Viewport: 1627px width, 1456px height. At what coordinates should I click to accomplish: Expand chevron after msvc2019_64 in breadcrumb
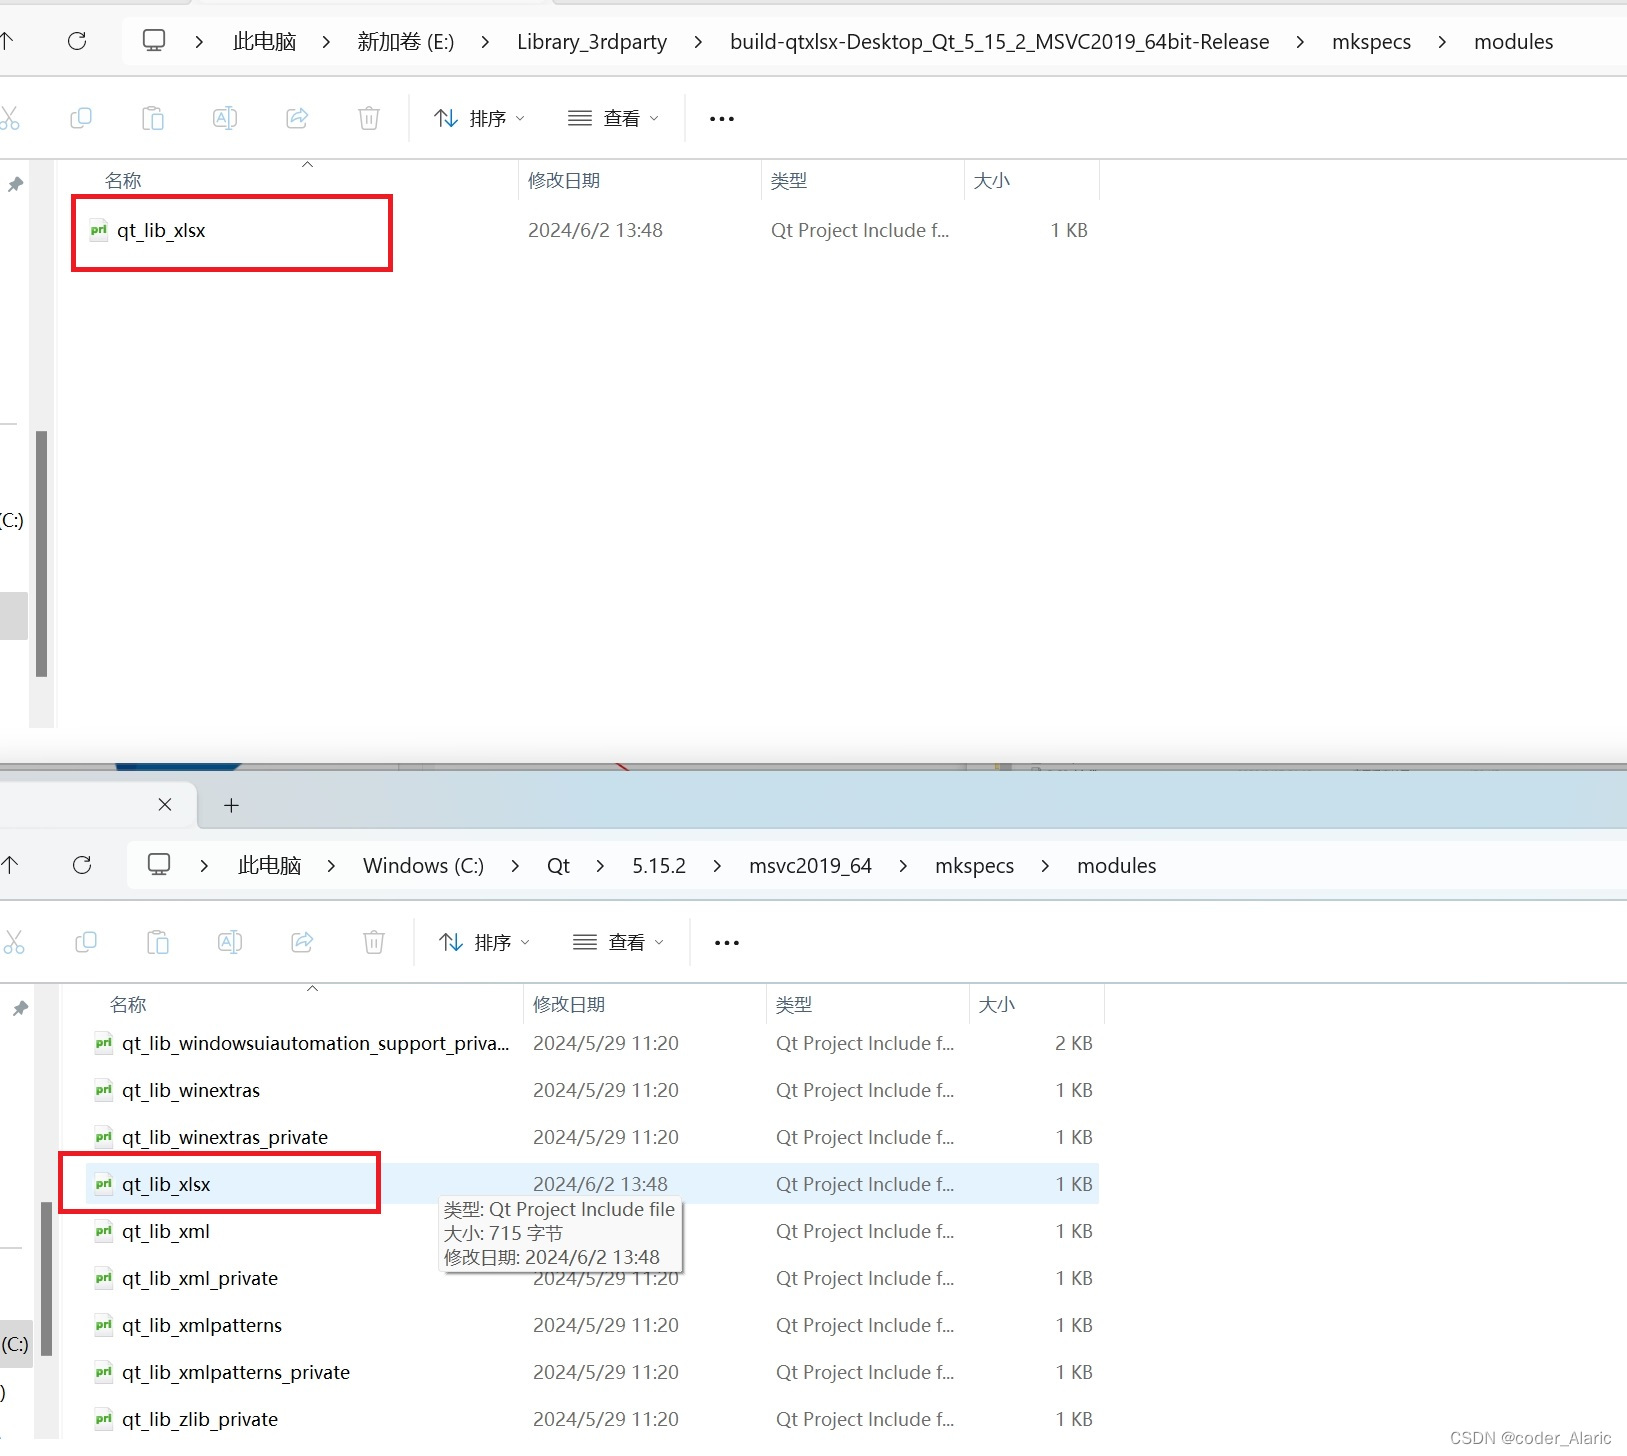coord(903,866)
